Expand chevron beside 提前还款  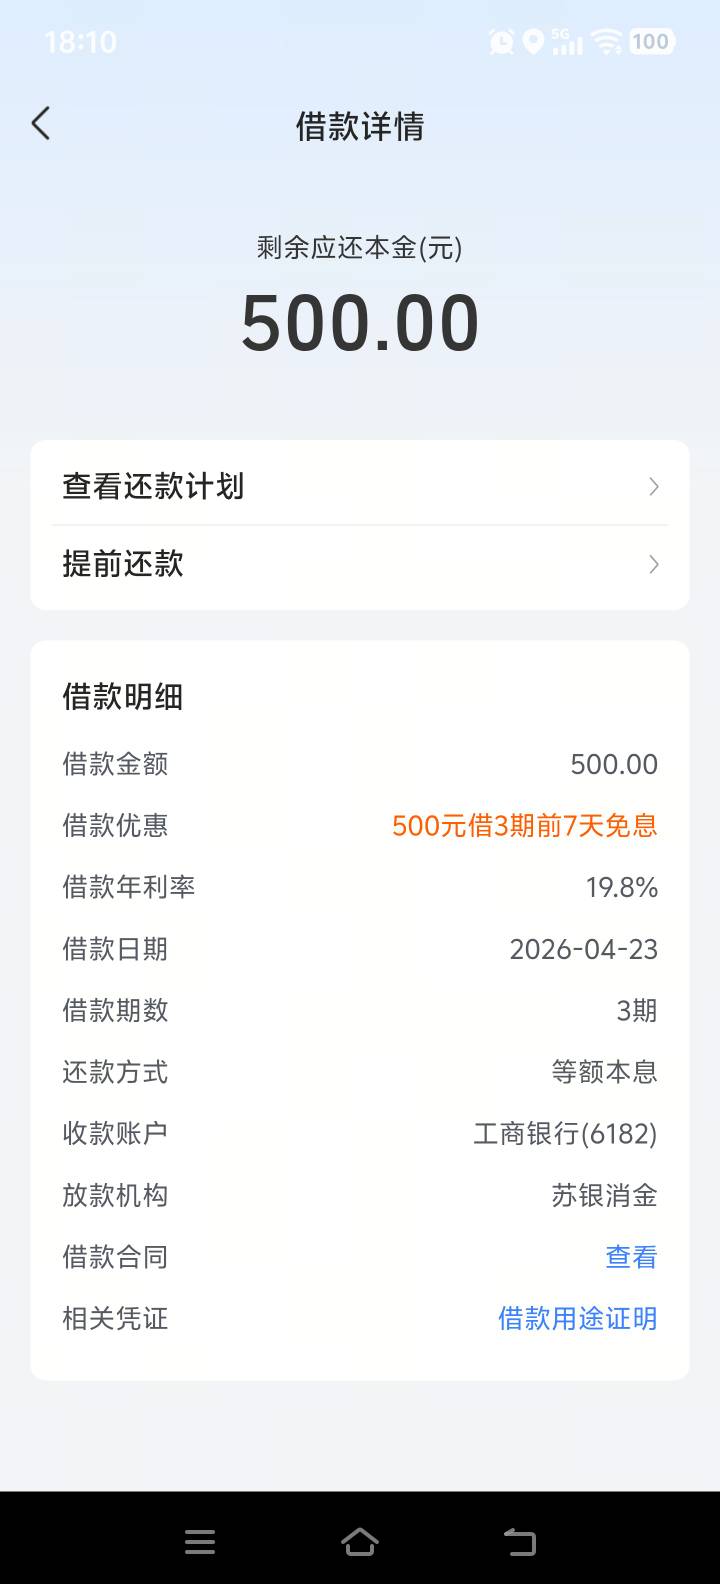tap(654, 565)
